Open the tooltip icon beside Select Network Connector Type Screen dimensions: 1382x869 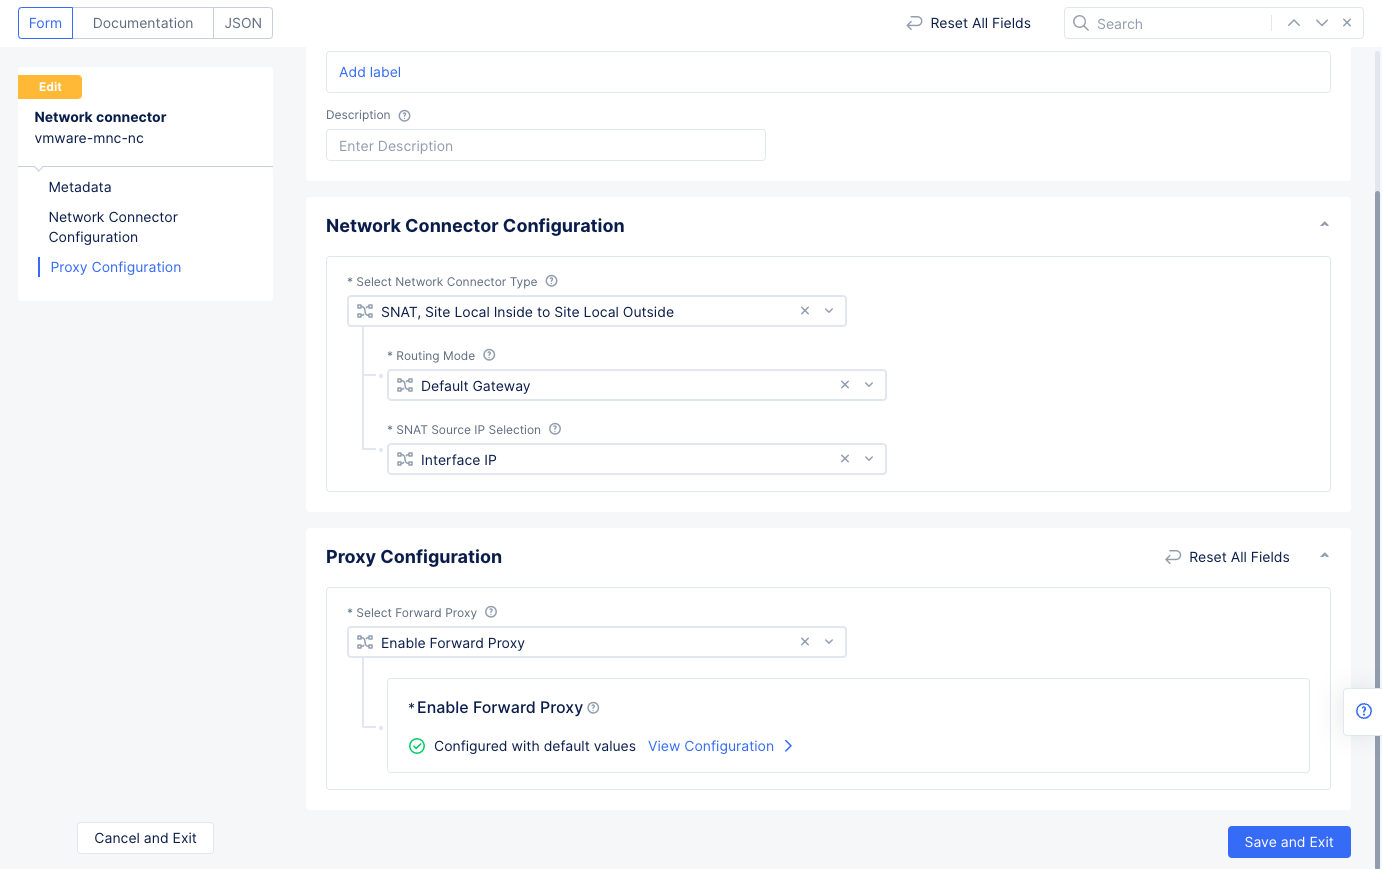551,281
